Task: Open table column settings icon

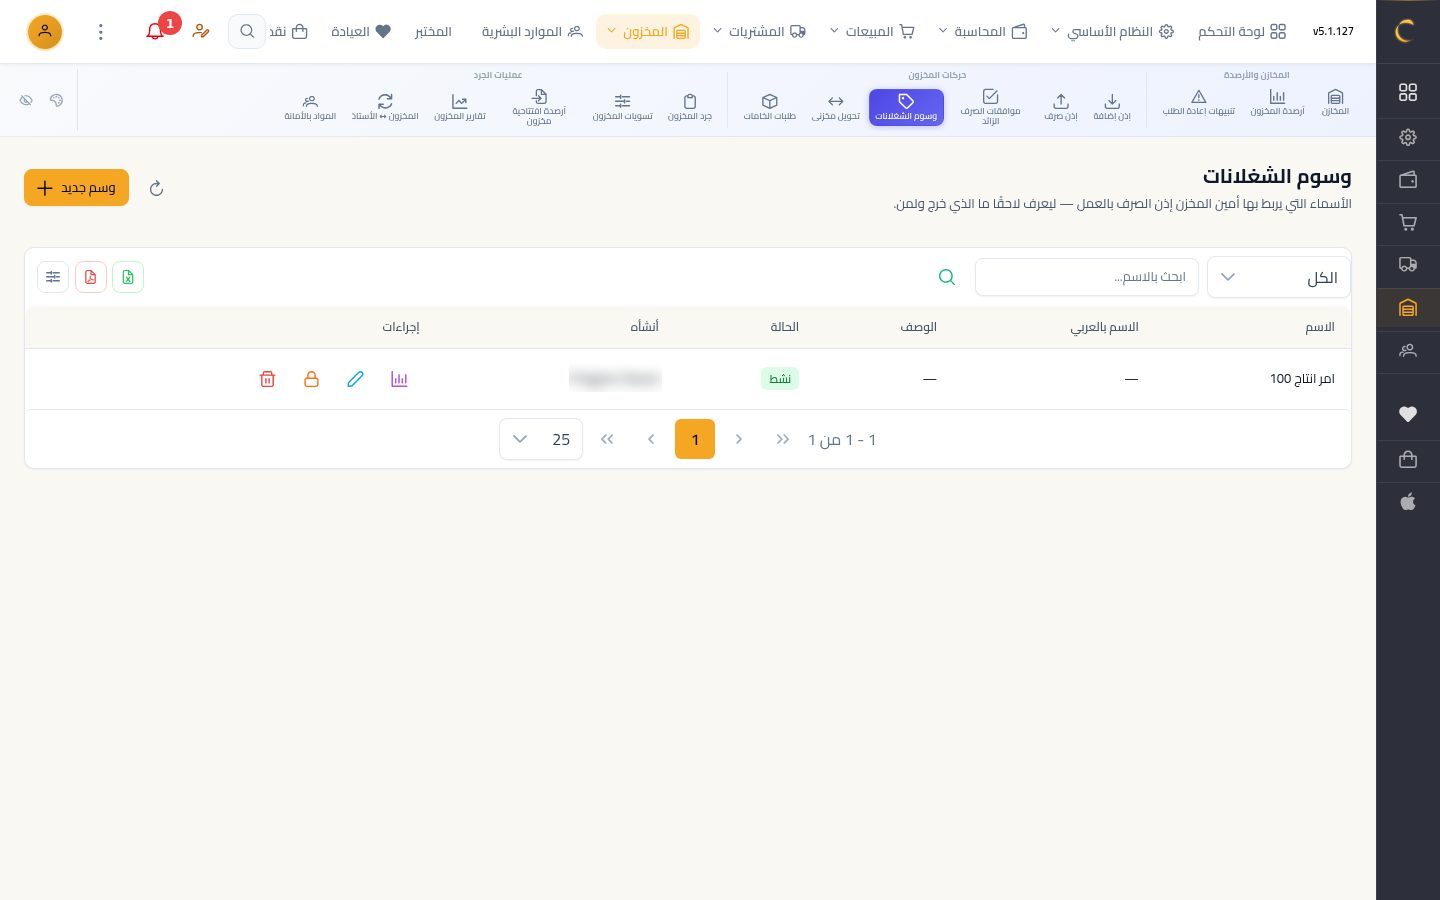Action: (53, 277)
